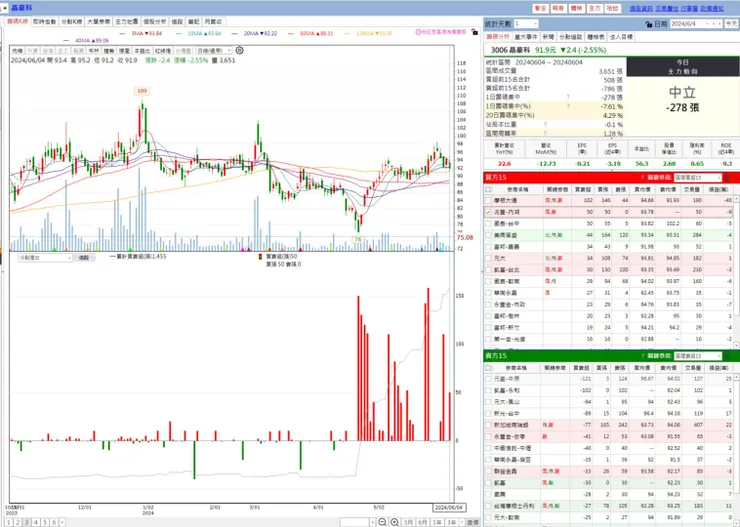This screenshot has width=740, height=527.
Task: Click the 20MA legend entry
Action: (261, 33)
